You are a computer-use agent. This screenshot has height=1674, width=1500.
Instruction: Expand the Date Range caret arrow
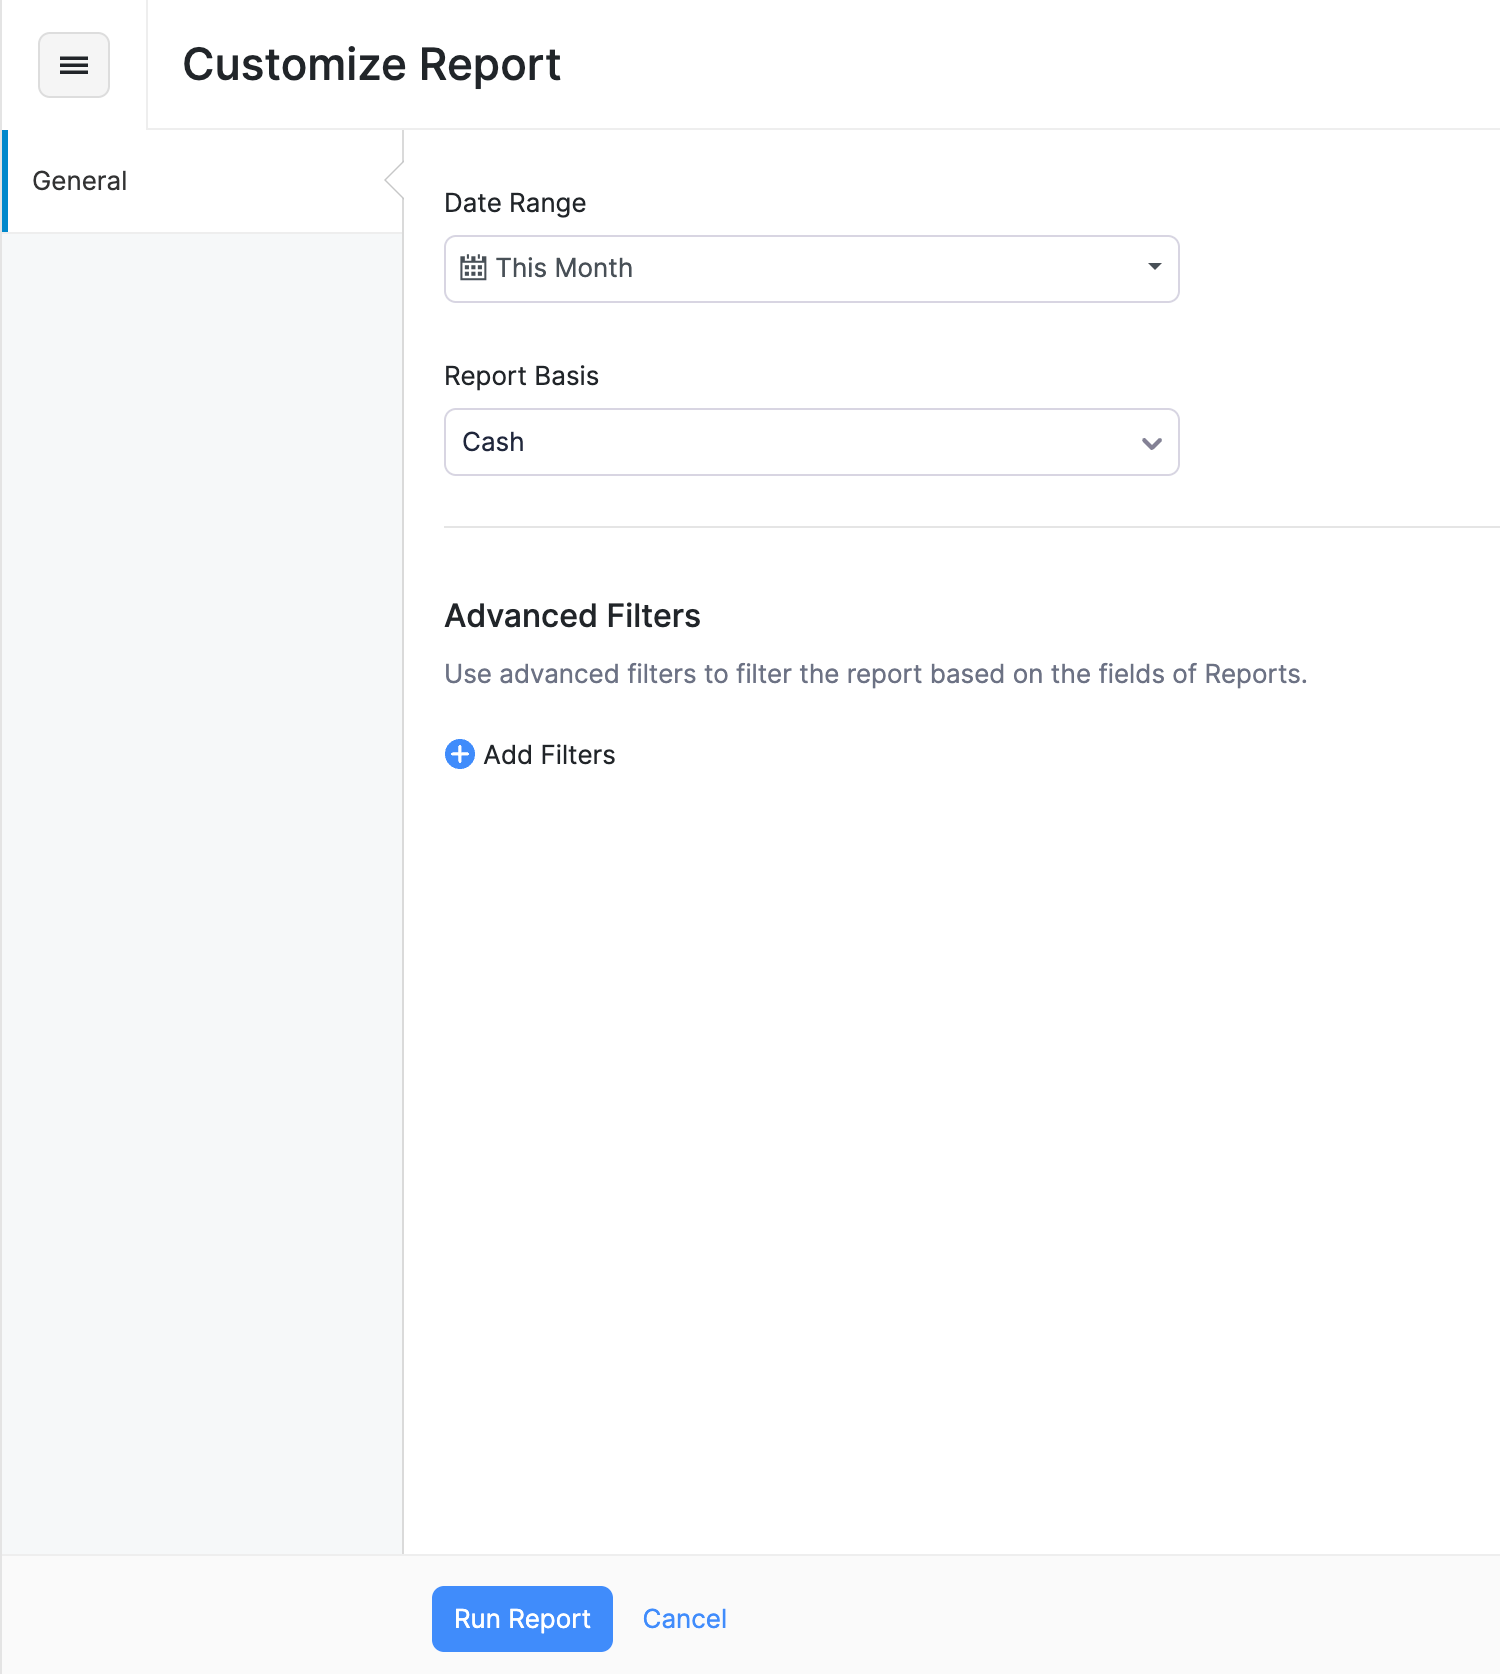tap(1154, 267)
